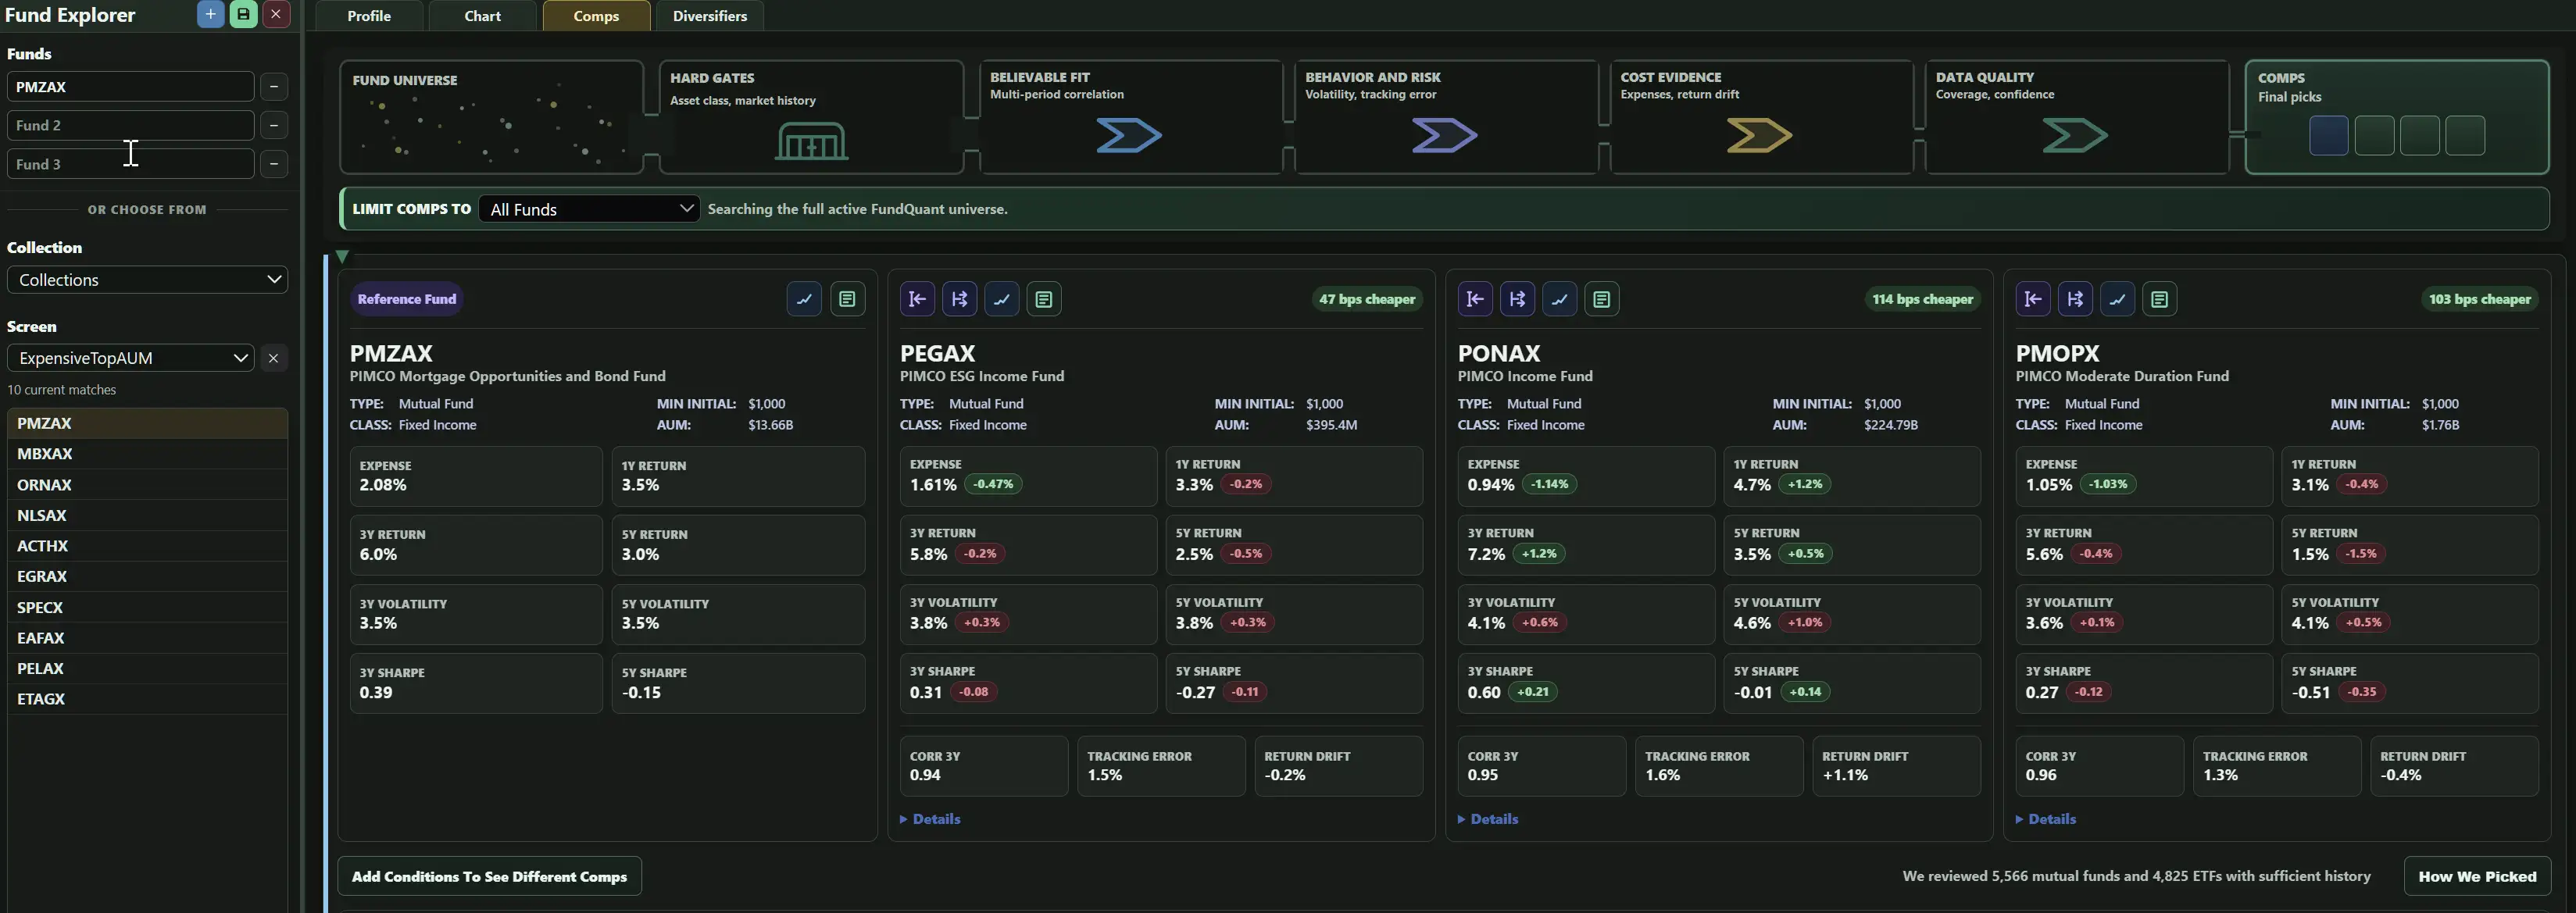Open the ExpensiveTopAUM screen dropdown
The width and height of the screenshot is (2576, 913).
click(x=131, y=358)
